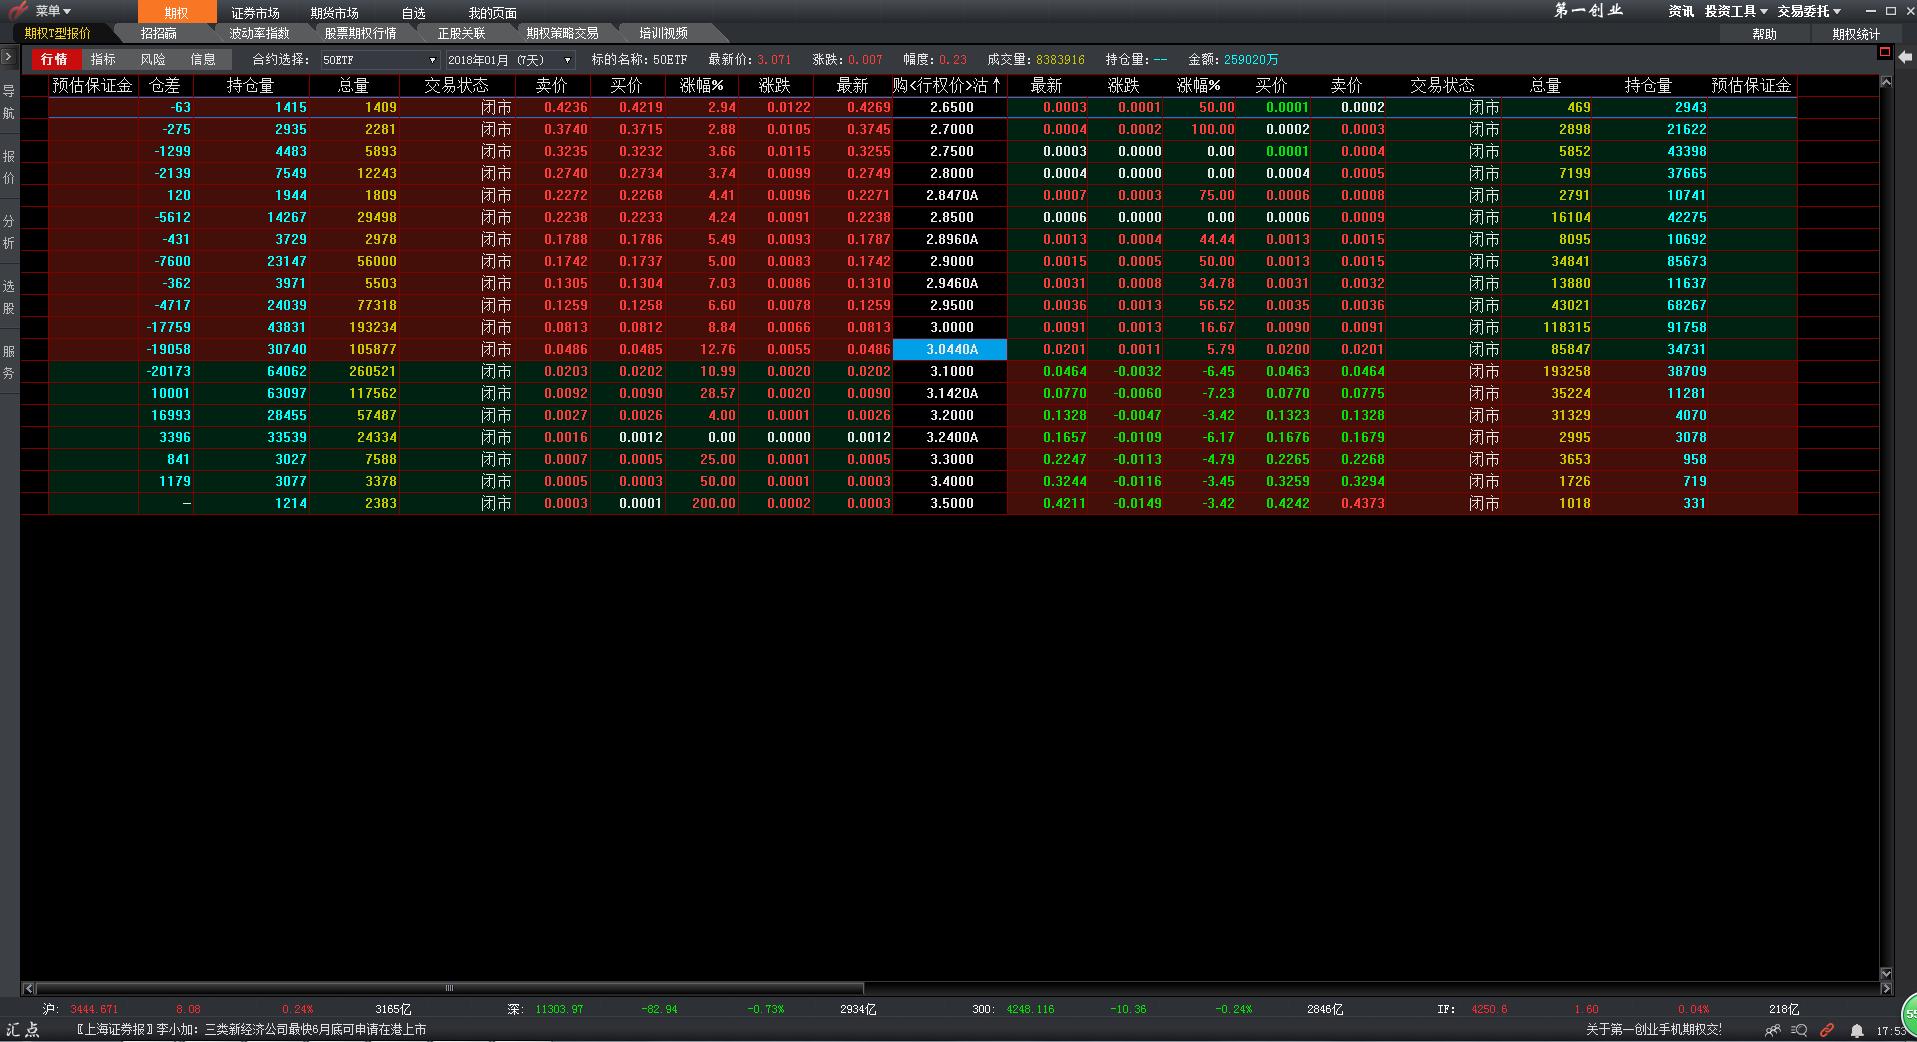
Task: Open the notification bell icon
Action: coord(1857,1030)
